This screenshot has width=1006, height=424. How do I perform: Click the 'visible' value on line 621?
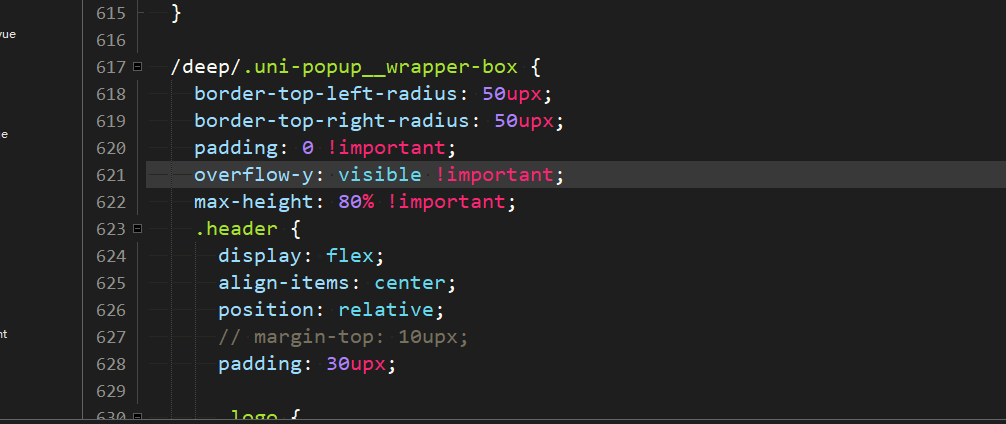click(x=380, y=174)
